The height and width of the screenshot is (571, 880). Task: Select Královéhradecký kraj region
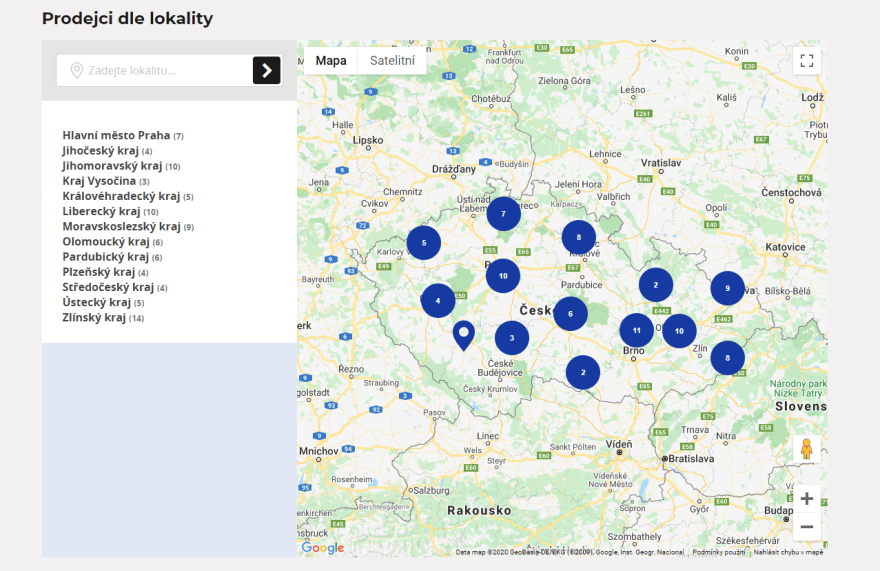pos(128,196)
